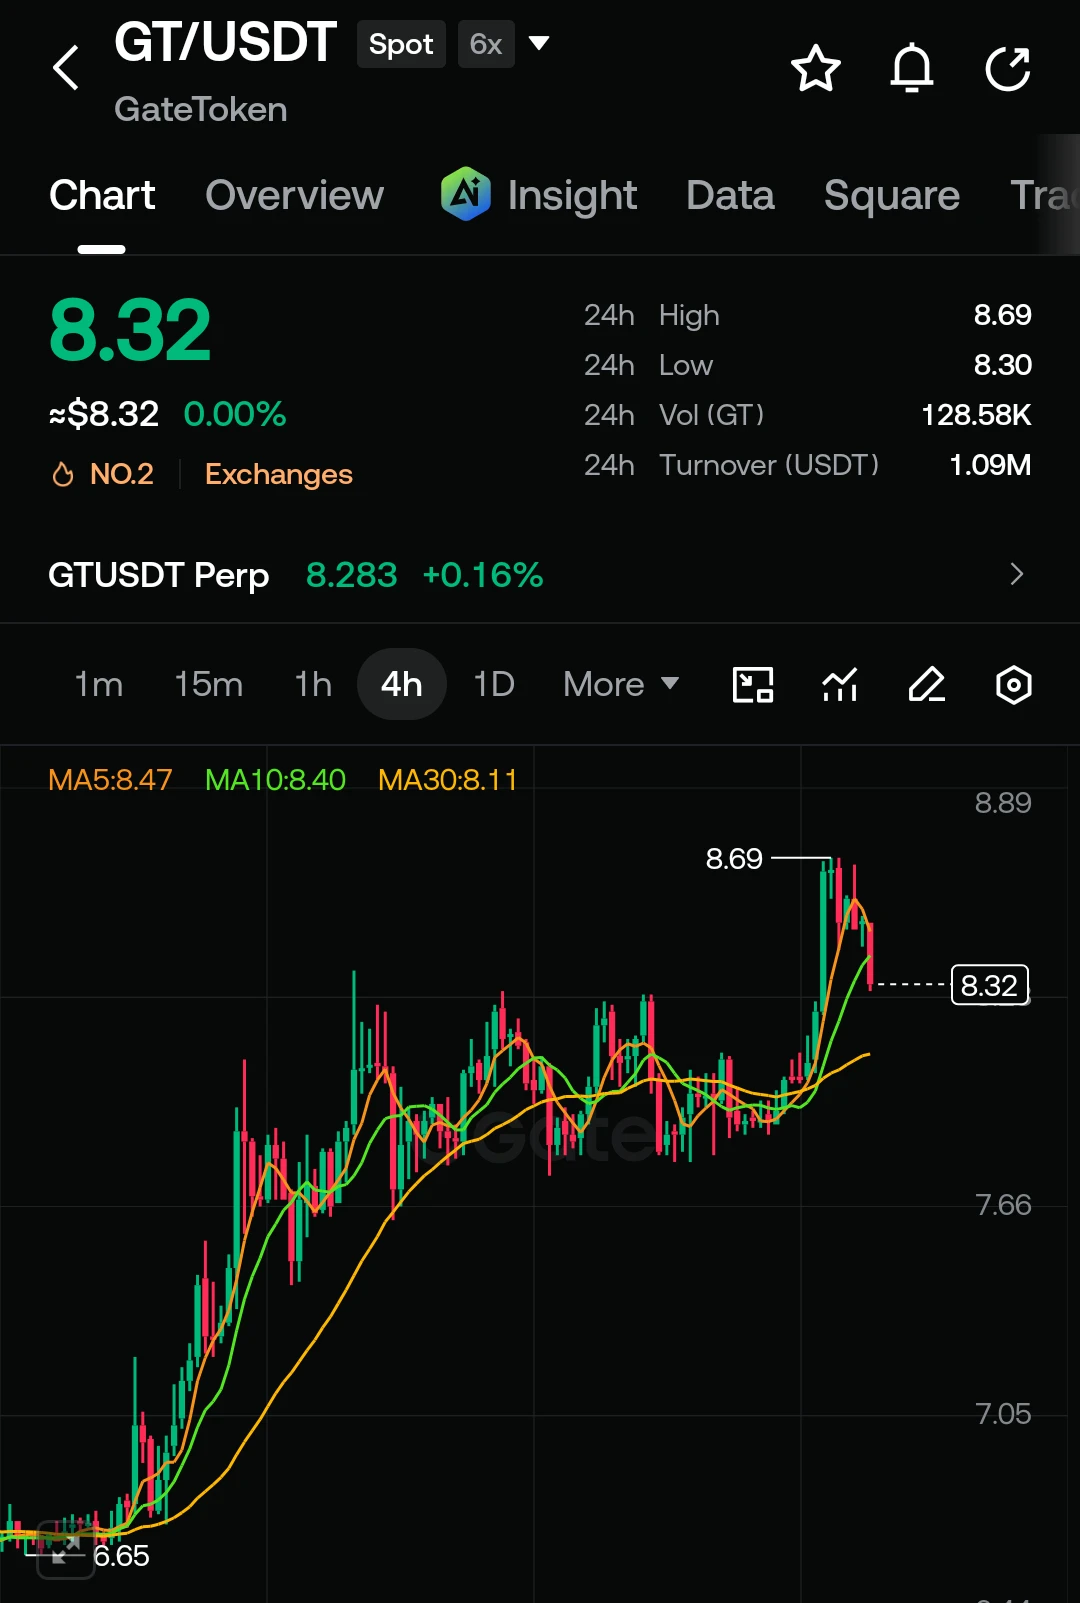Screen dimensions: 1080x1603
Task: Tap the fullscreen expand chart icon
Action: point(65,1550)
